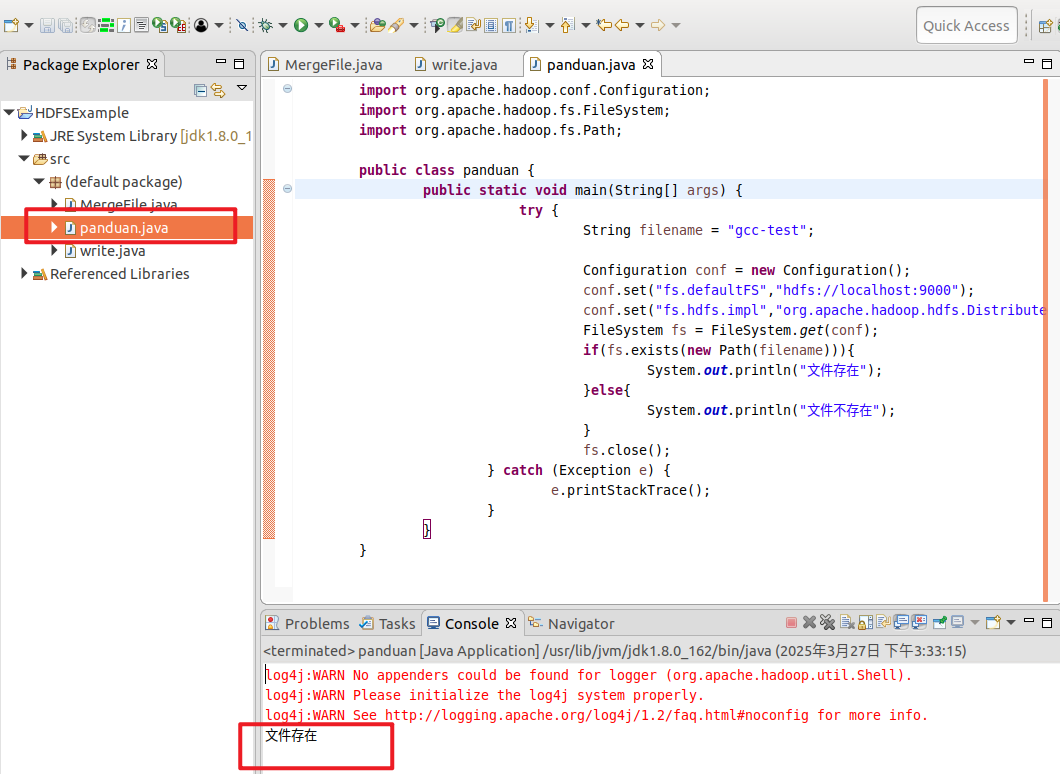
Task: Click the green Run button in toolbar
Action: pos(300,25)
